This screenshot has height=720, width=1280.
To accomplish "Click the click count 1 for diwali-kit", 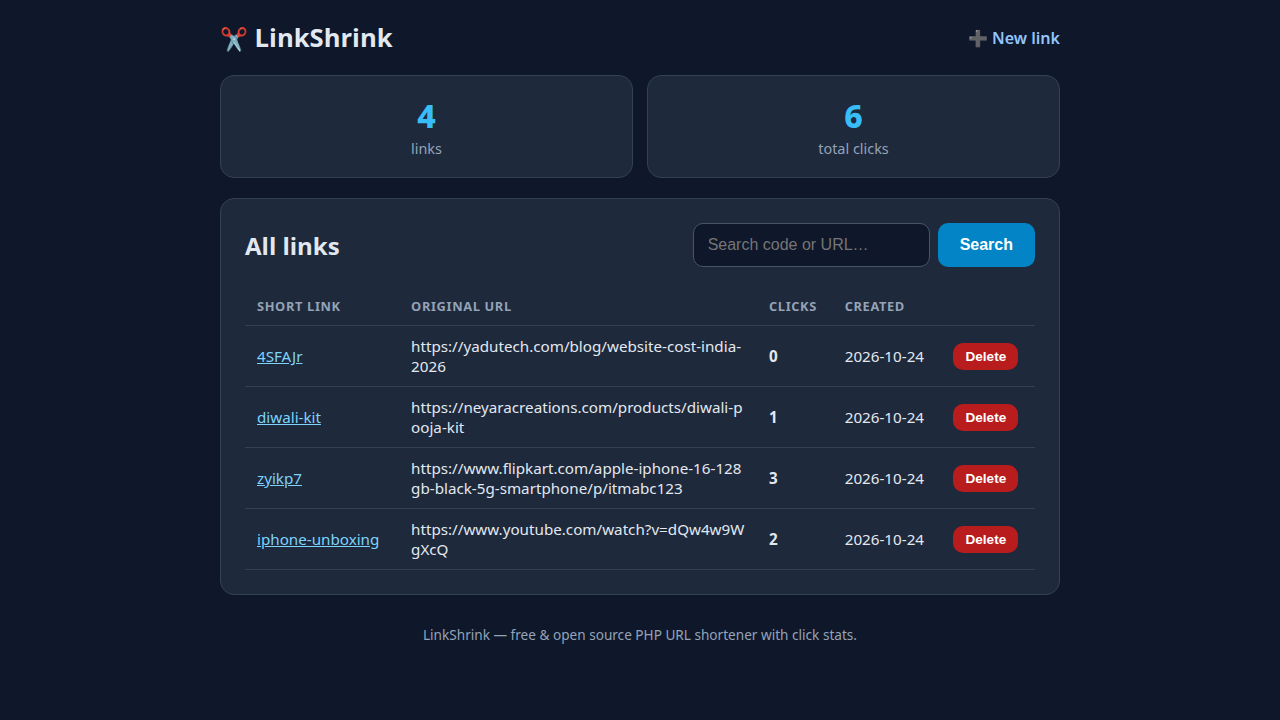I will pyautogui.click(x=773, y=418).
